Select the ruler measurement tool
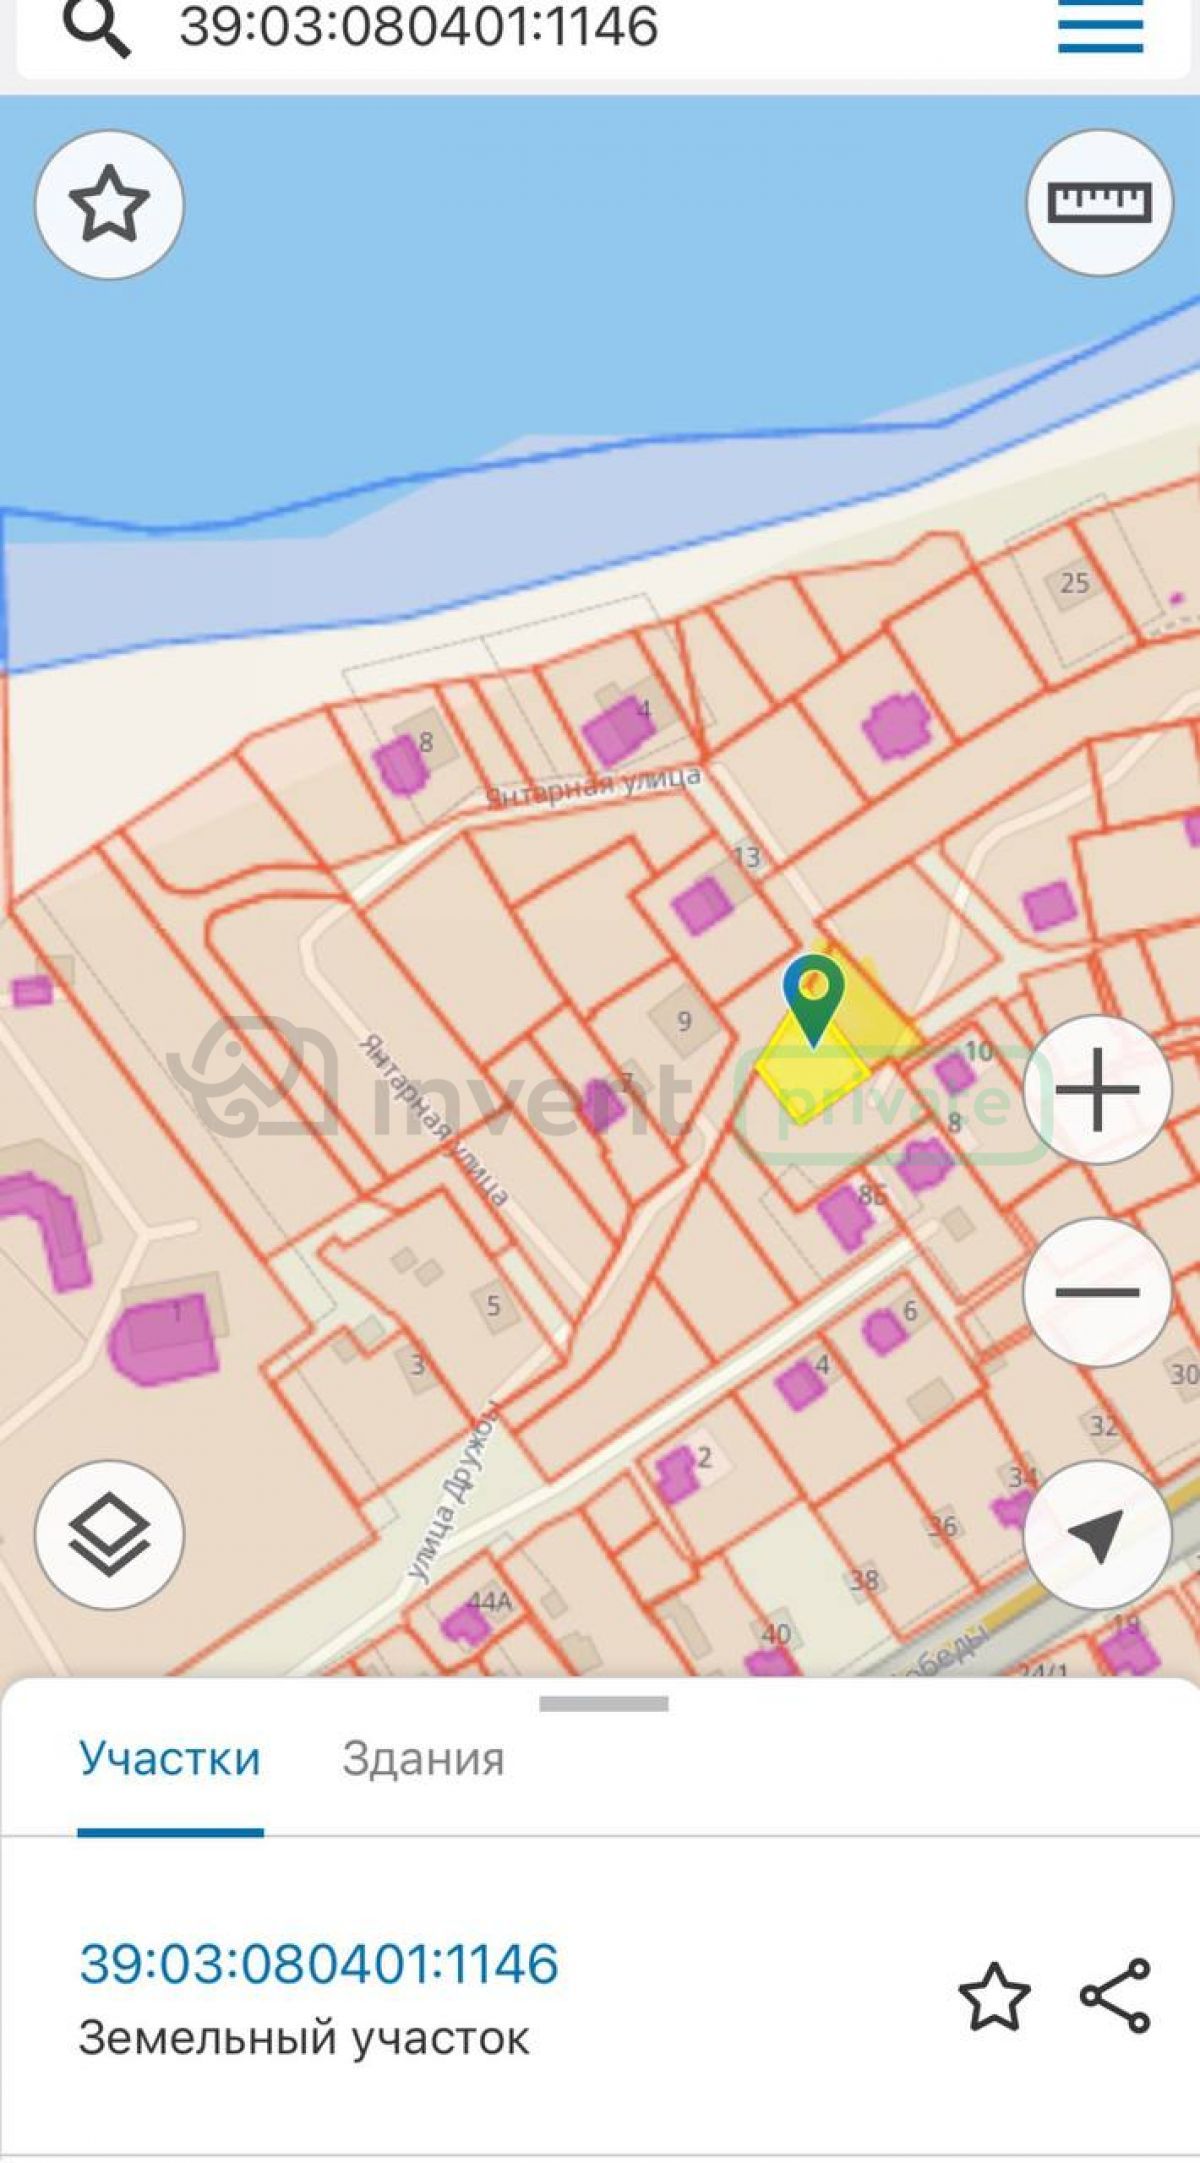Viewport: 1200px width, 2163px height. coord(1099,202)
